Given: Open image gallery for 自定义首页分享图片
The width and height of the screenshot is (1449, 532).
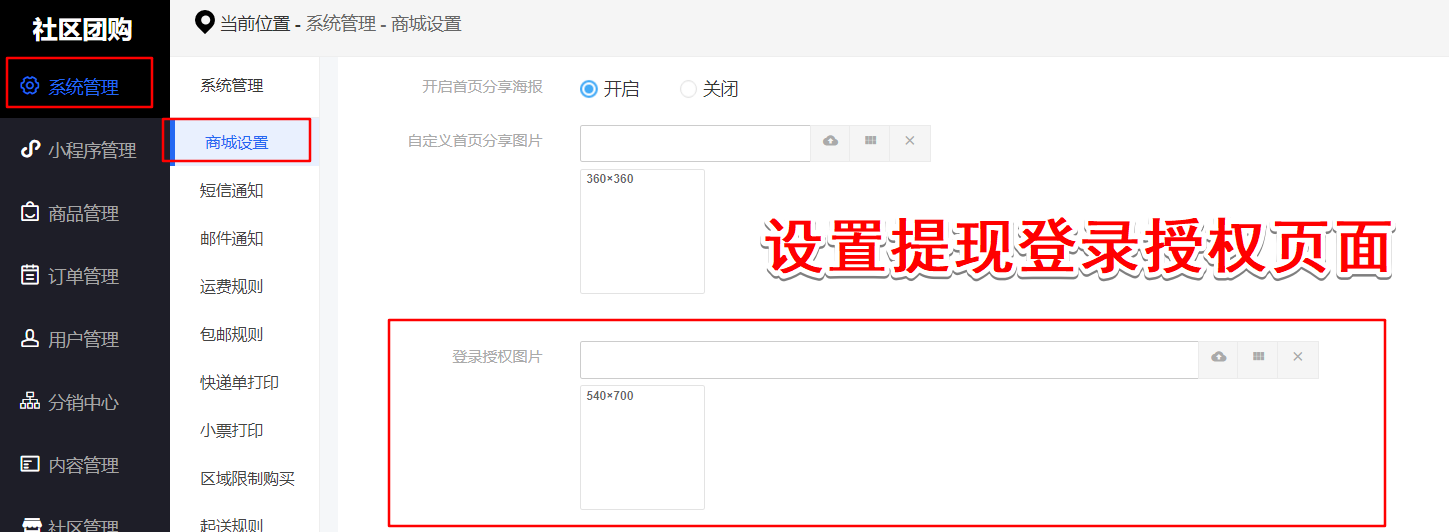Looking at the screenshot, I should click(870, 142).
